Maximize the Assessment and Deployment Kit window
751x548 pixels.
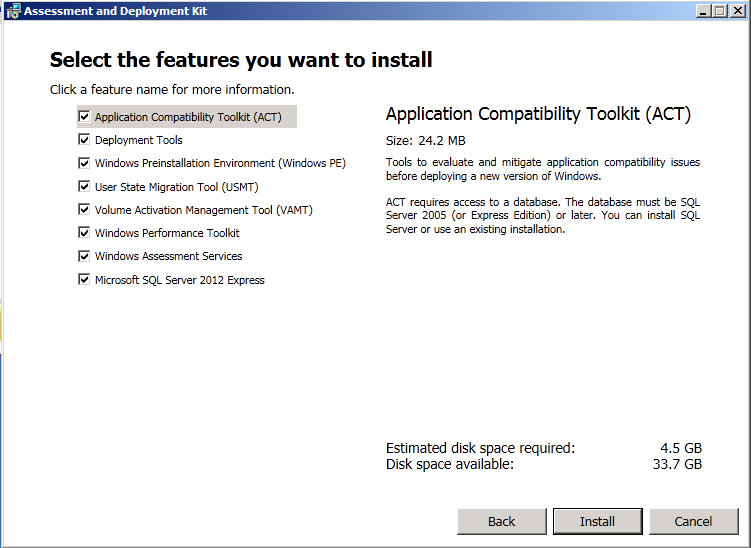pos(720,11)
